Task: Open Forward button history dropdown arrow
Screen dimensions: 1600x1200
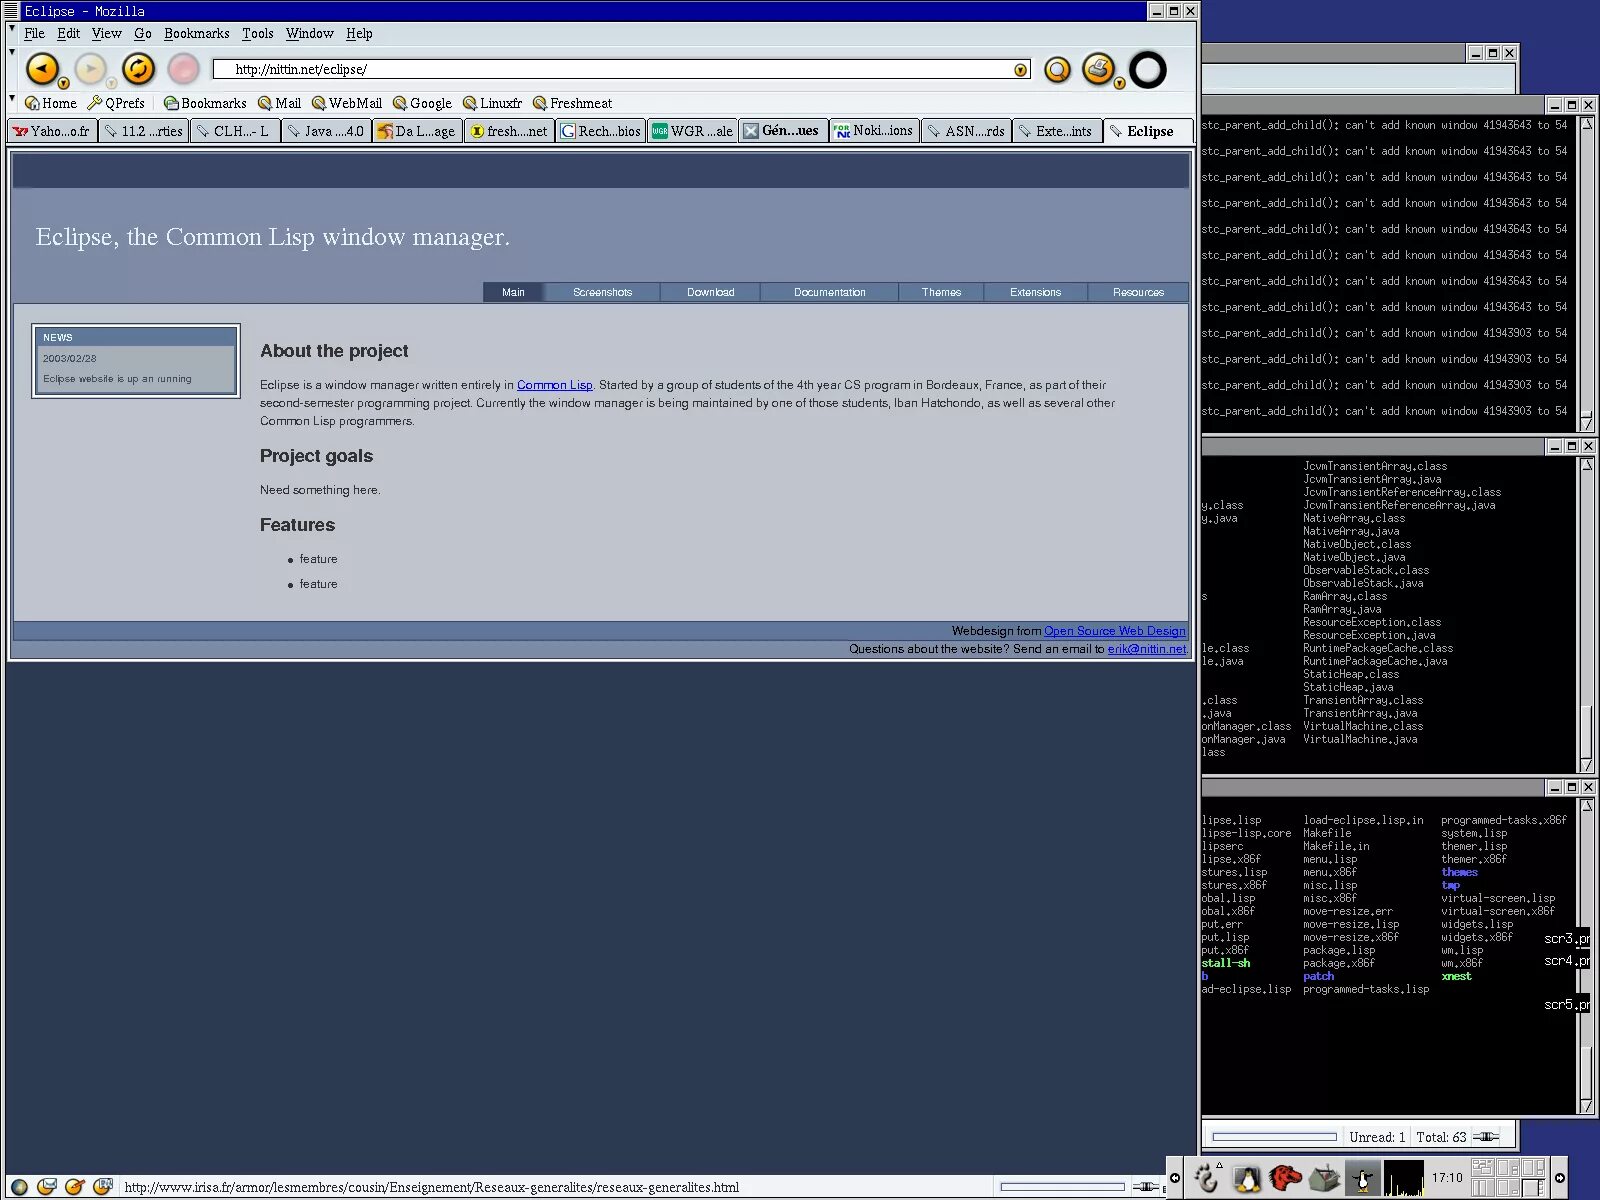Action: (111, 84)
